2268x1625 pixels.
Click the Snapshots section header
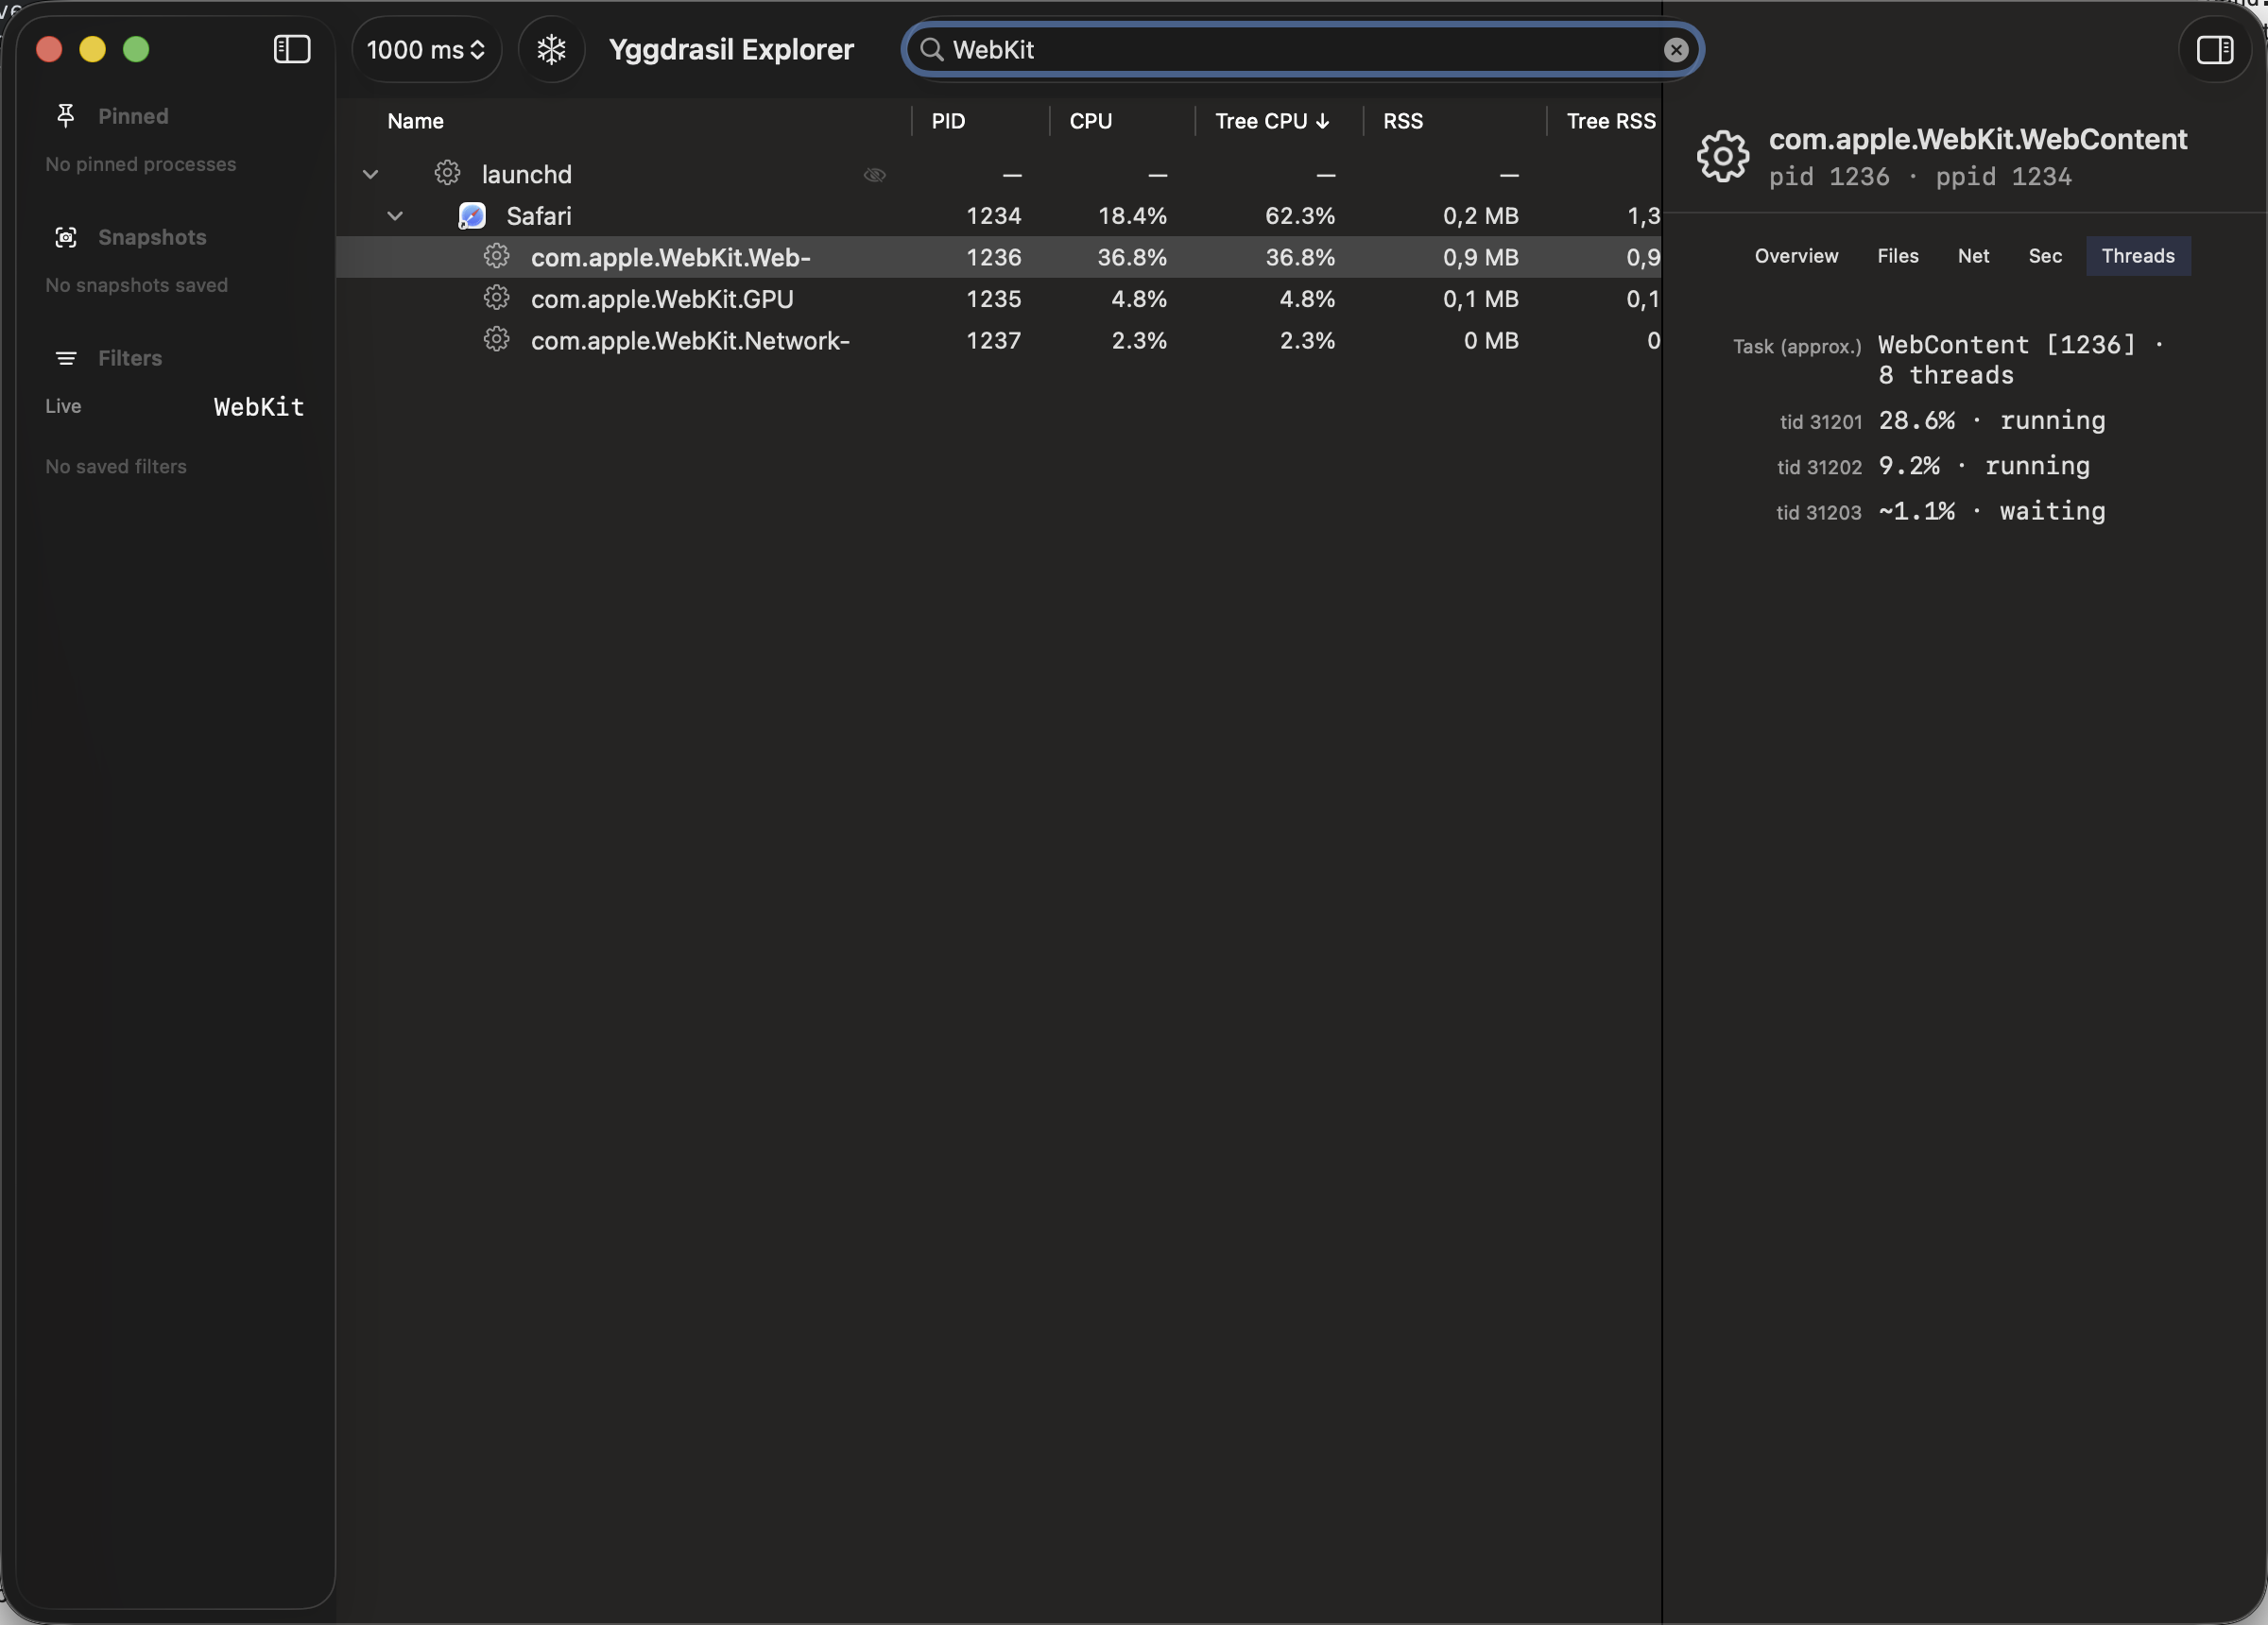pos(152,237)
